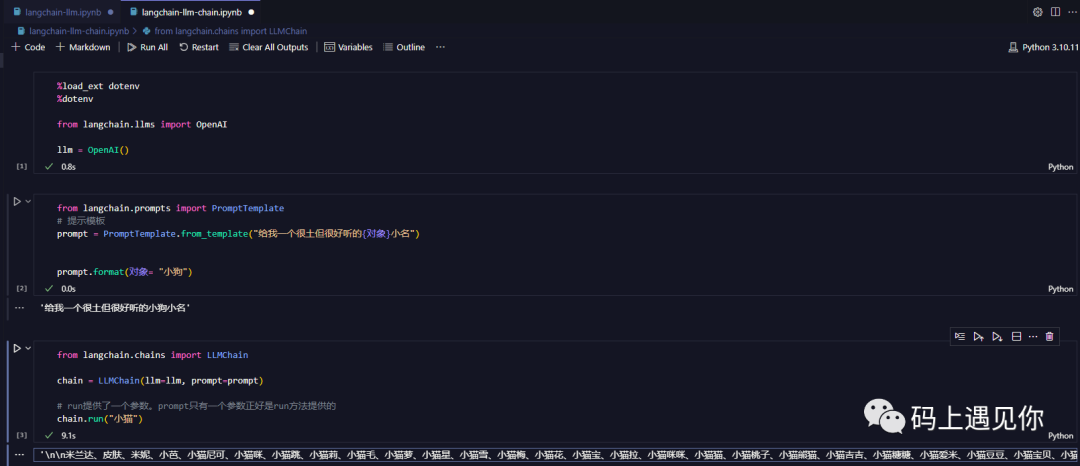Click the '# 提示模板' comment line
The height and width of the screenshot is (466, 1080).
(81, 221)
